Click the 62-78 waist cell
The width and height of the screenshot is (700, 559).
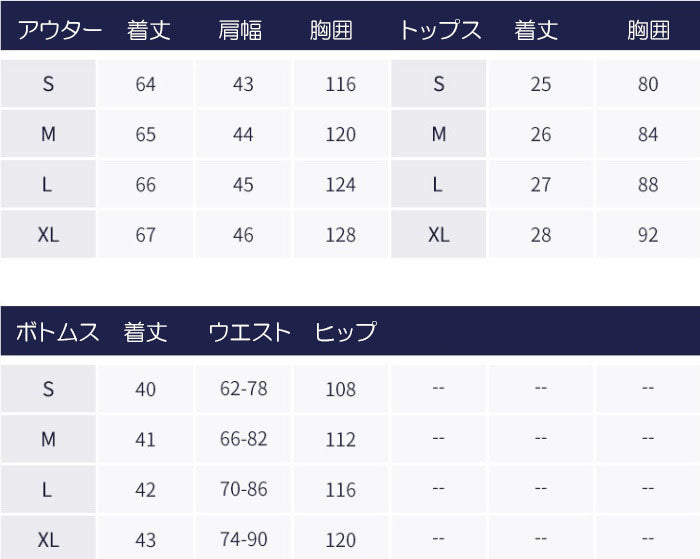(244, 388)
